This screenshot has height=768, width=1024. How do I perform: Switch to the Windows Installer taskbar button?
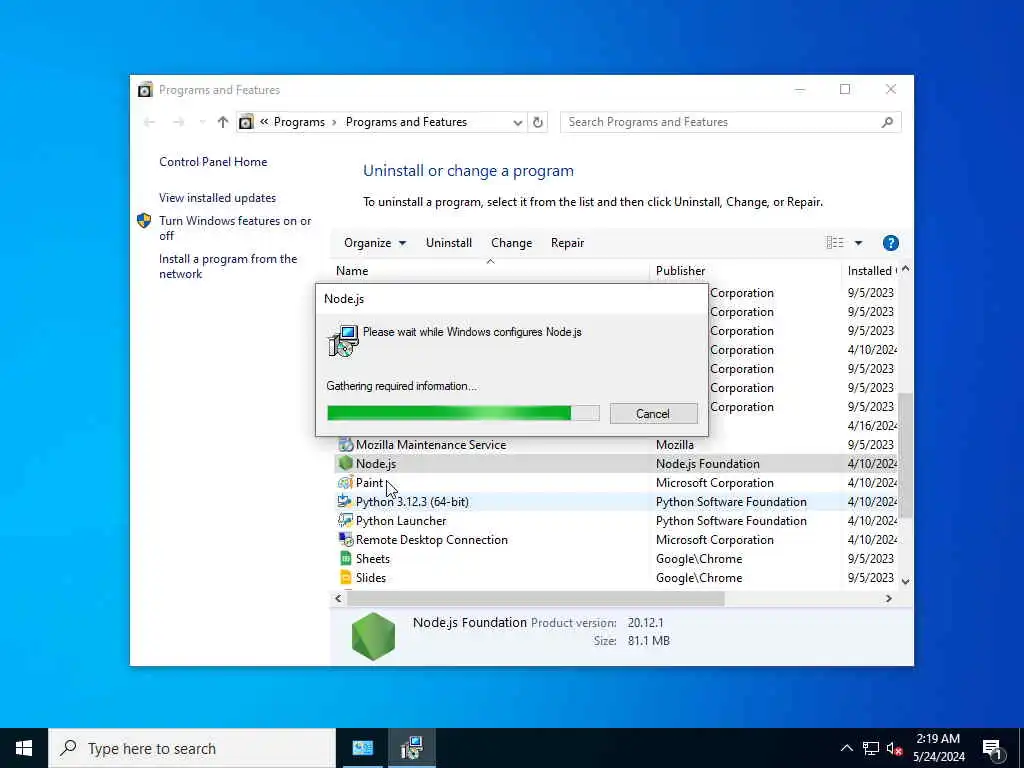[x=411, y=748]
